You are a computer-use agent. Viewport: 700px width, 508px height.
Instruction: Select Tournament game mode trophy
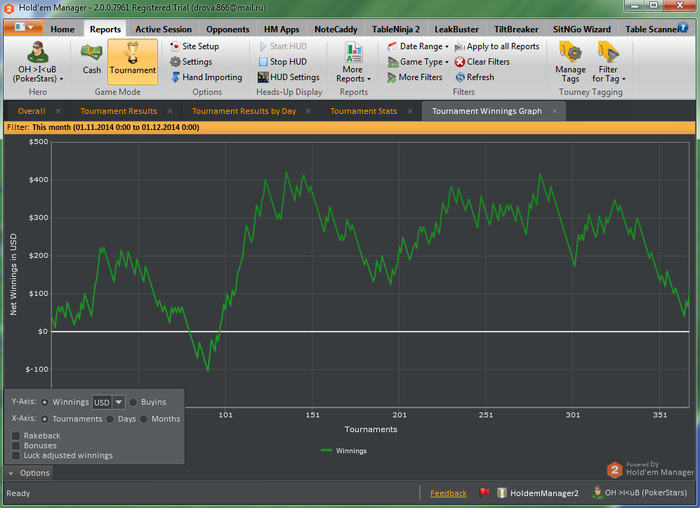click(133, 61)
